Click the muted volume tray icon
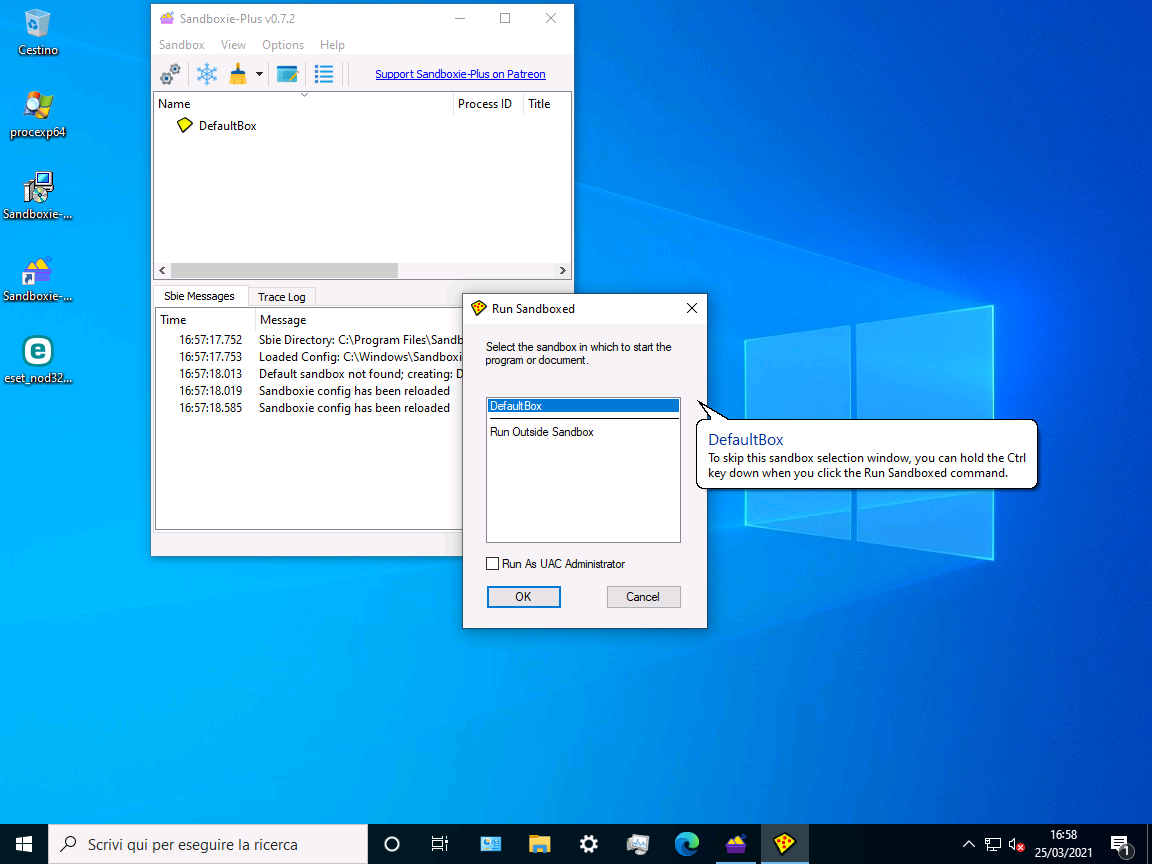 1016,844
